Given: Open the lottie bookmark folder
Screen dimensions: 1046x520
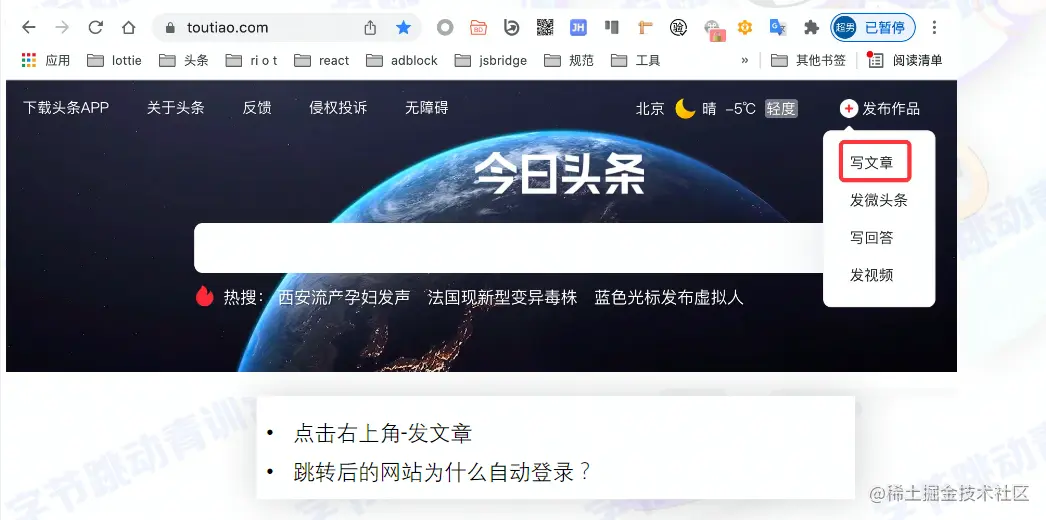Looking at the screenshot, I should [x=114, y=60].
